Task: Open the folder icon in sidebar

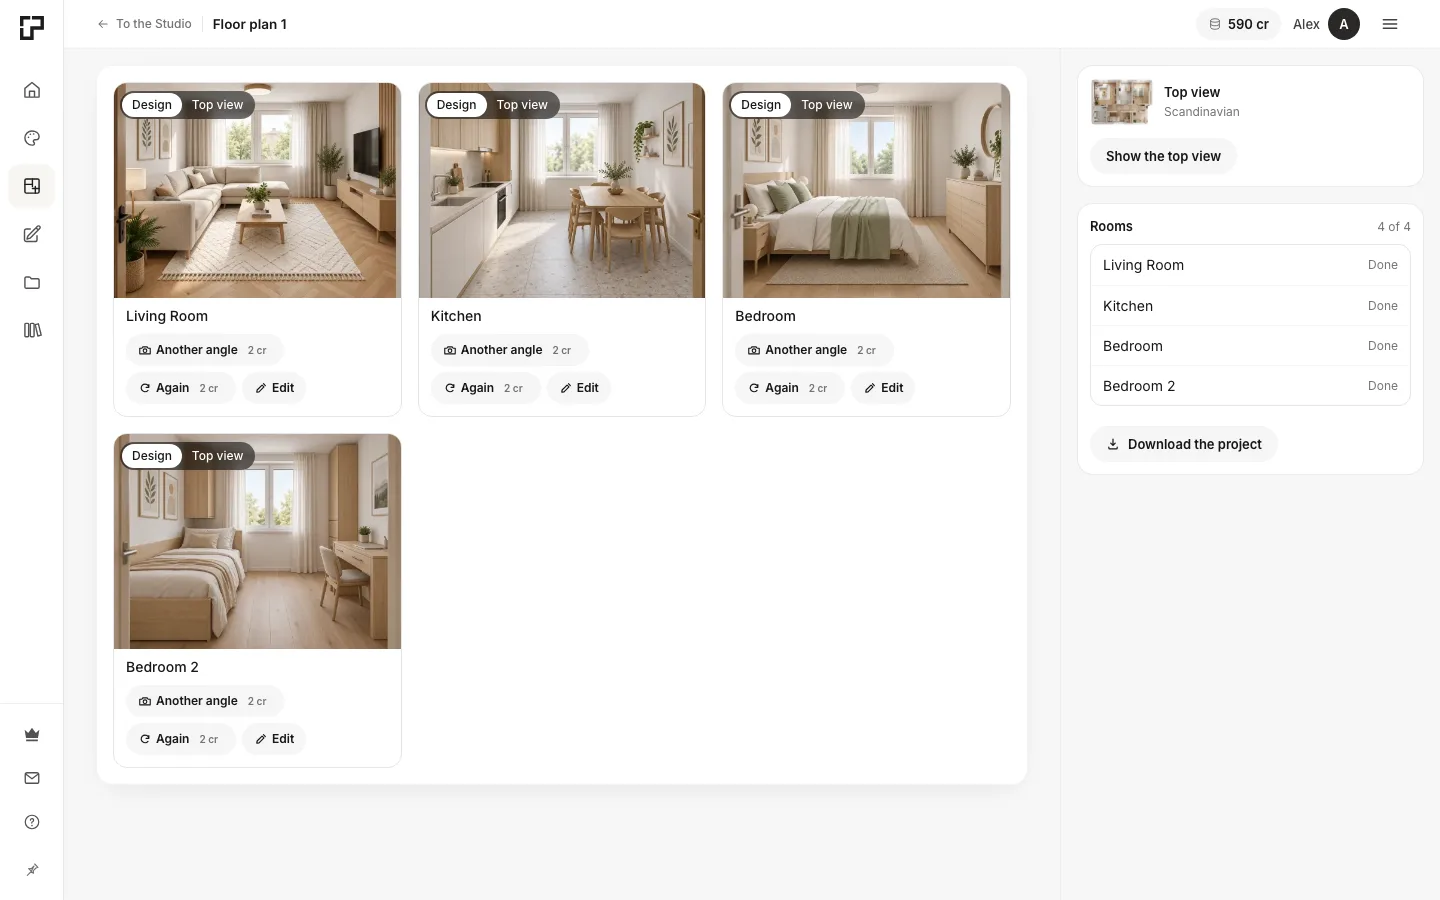Action: click(x=32, y=282)
